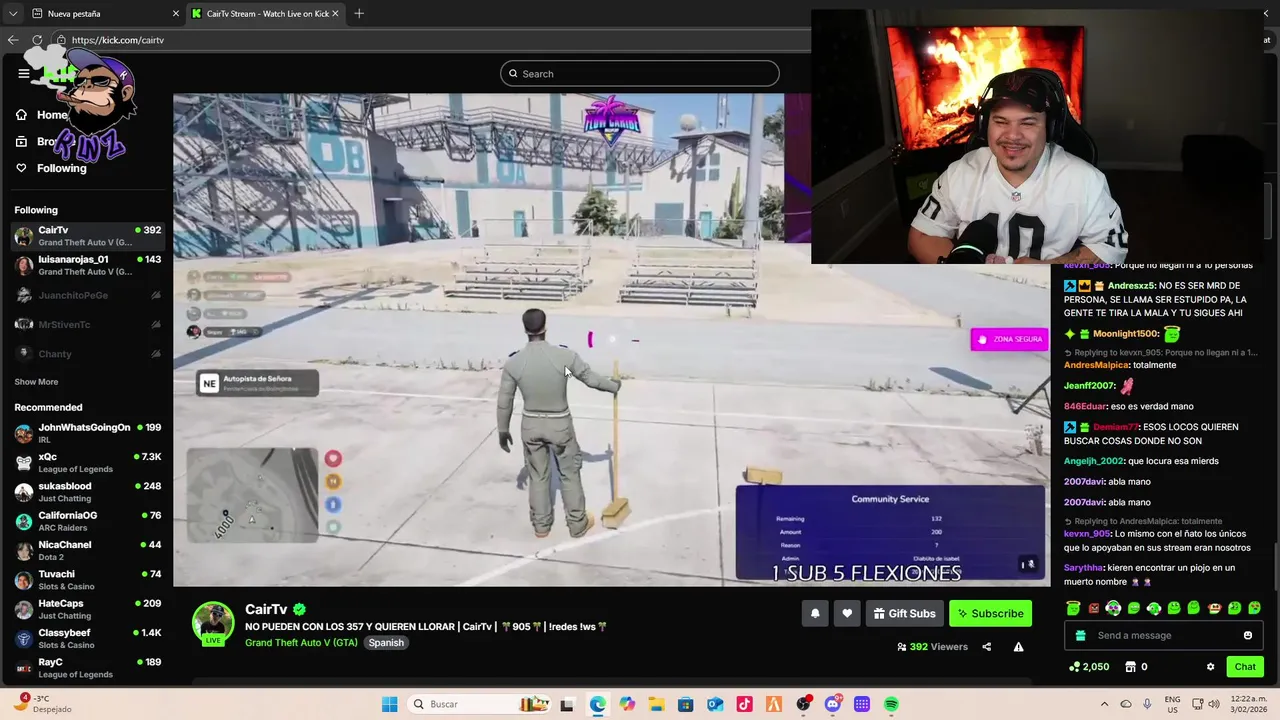Viewport: 1280px width, 720px height.
Task: Click the site info lock icon
Action: [61, 40]
